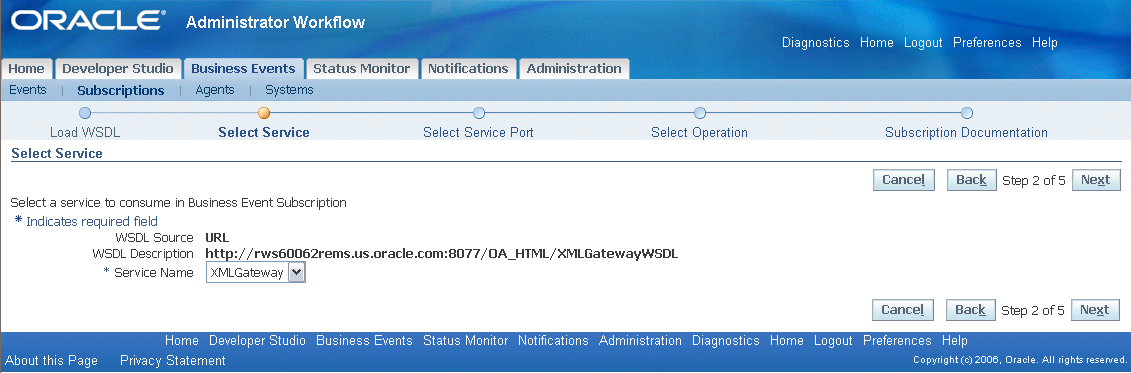Click the Select Service Port step label

click(x=478, y=133)
